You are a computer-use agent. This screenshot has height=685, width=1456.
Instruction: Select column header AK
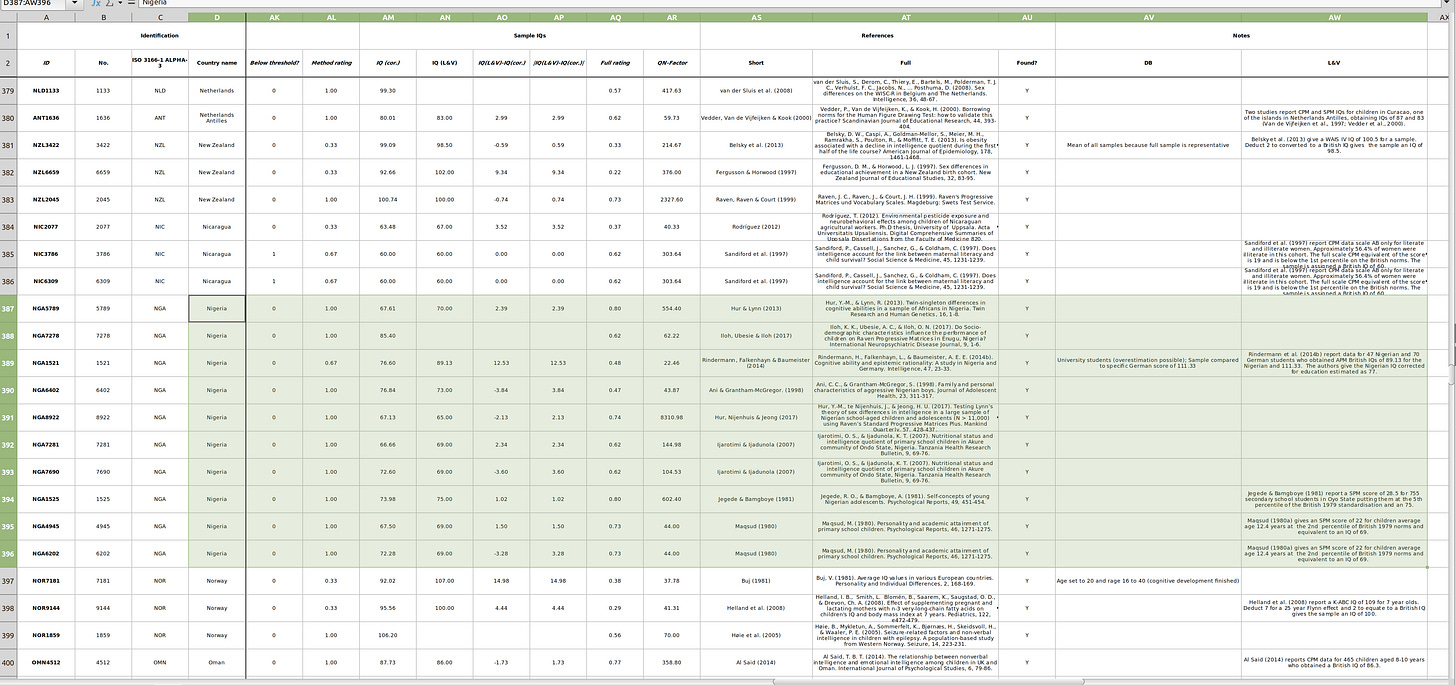pyautogui.click(x=274, y=18)
